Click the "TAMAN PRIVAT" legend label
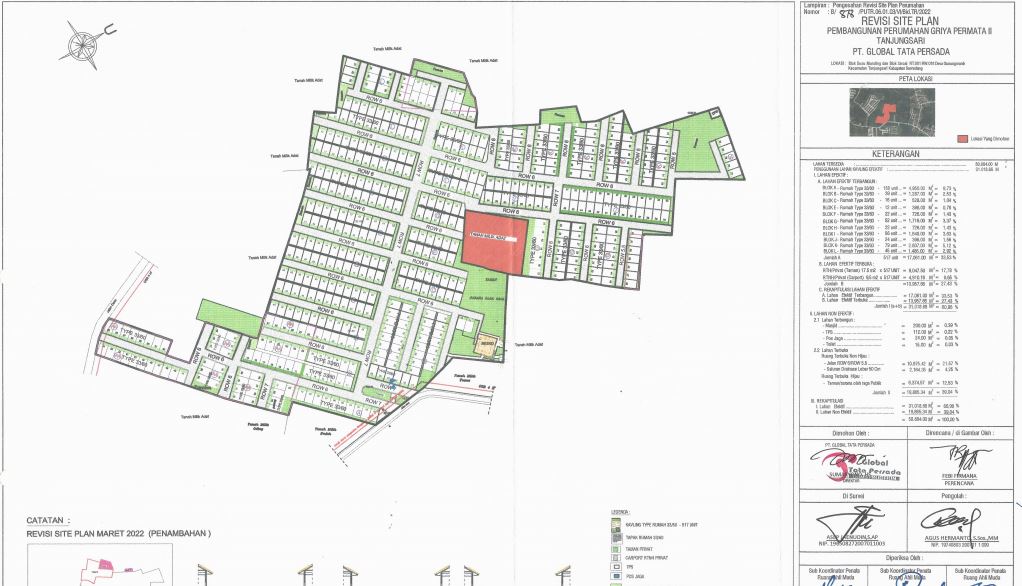Image resolution: width=1022 pixels, height=586 pixels. click(637, 549)
